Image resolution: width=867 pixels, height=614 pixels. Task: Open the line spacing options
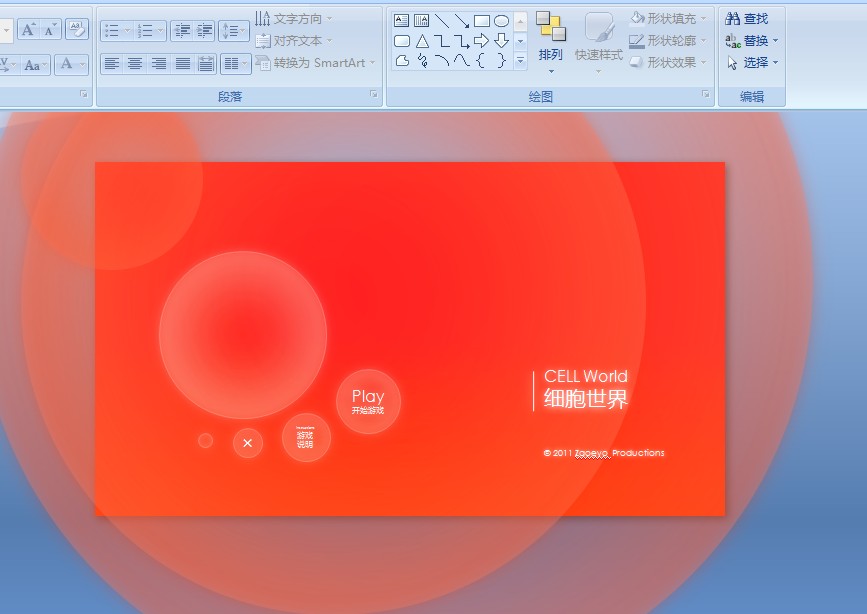pos(234,30)
